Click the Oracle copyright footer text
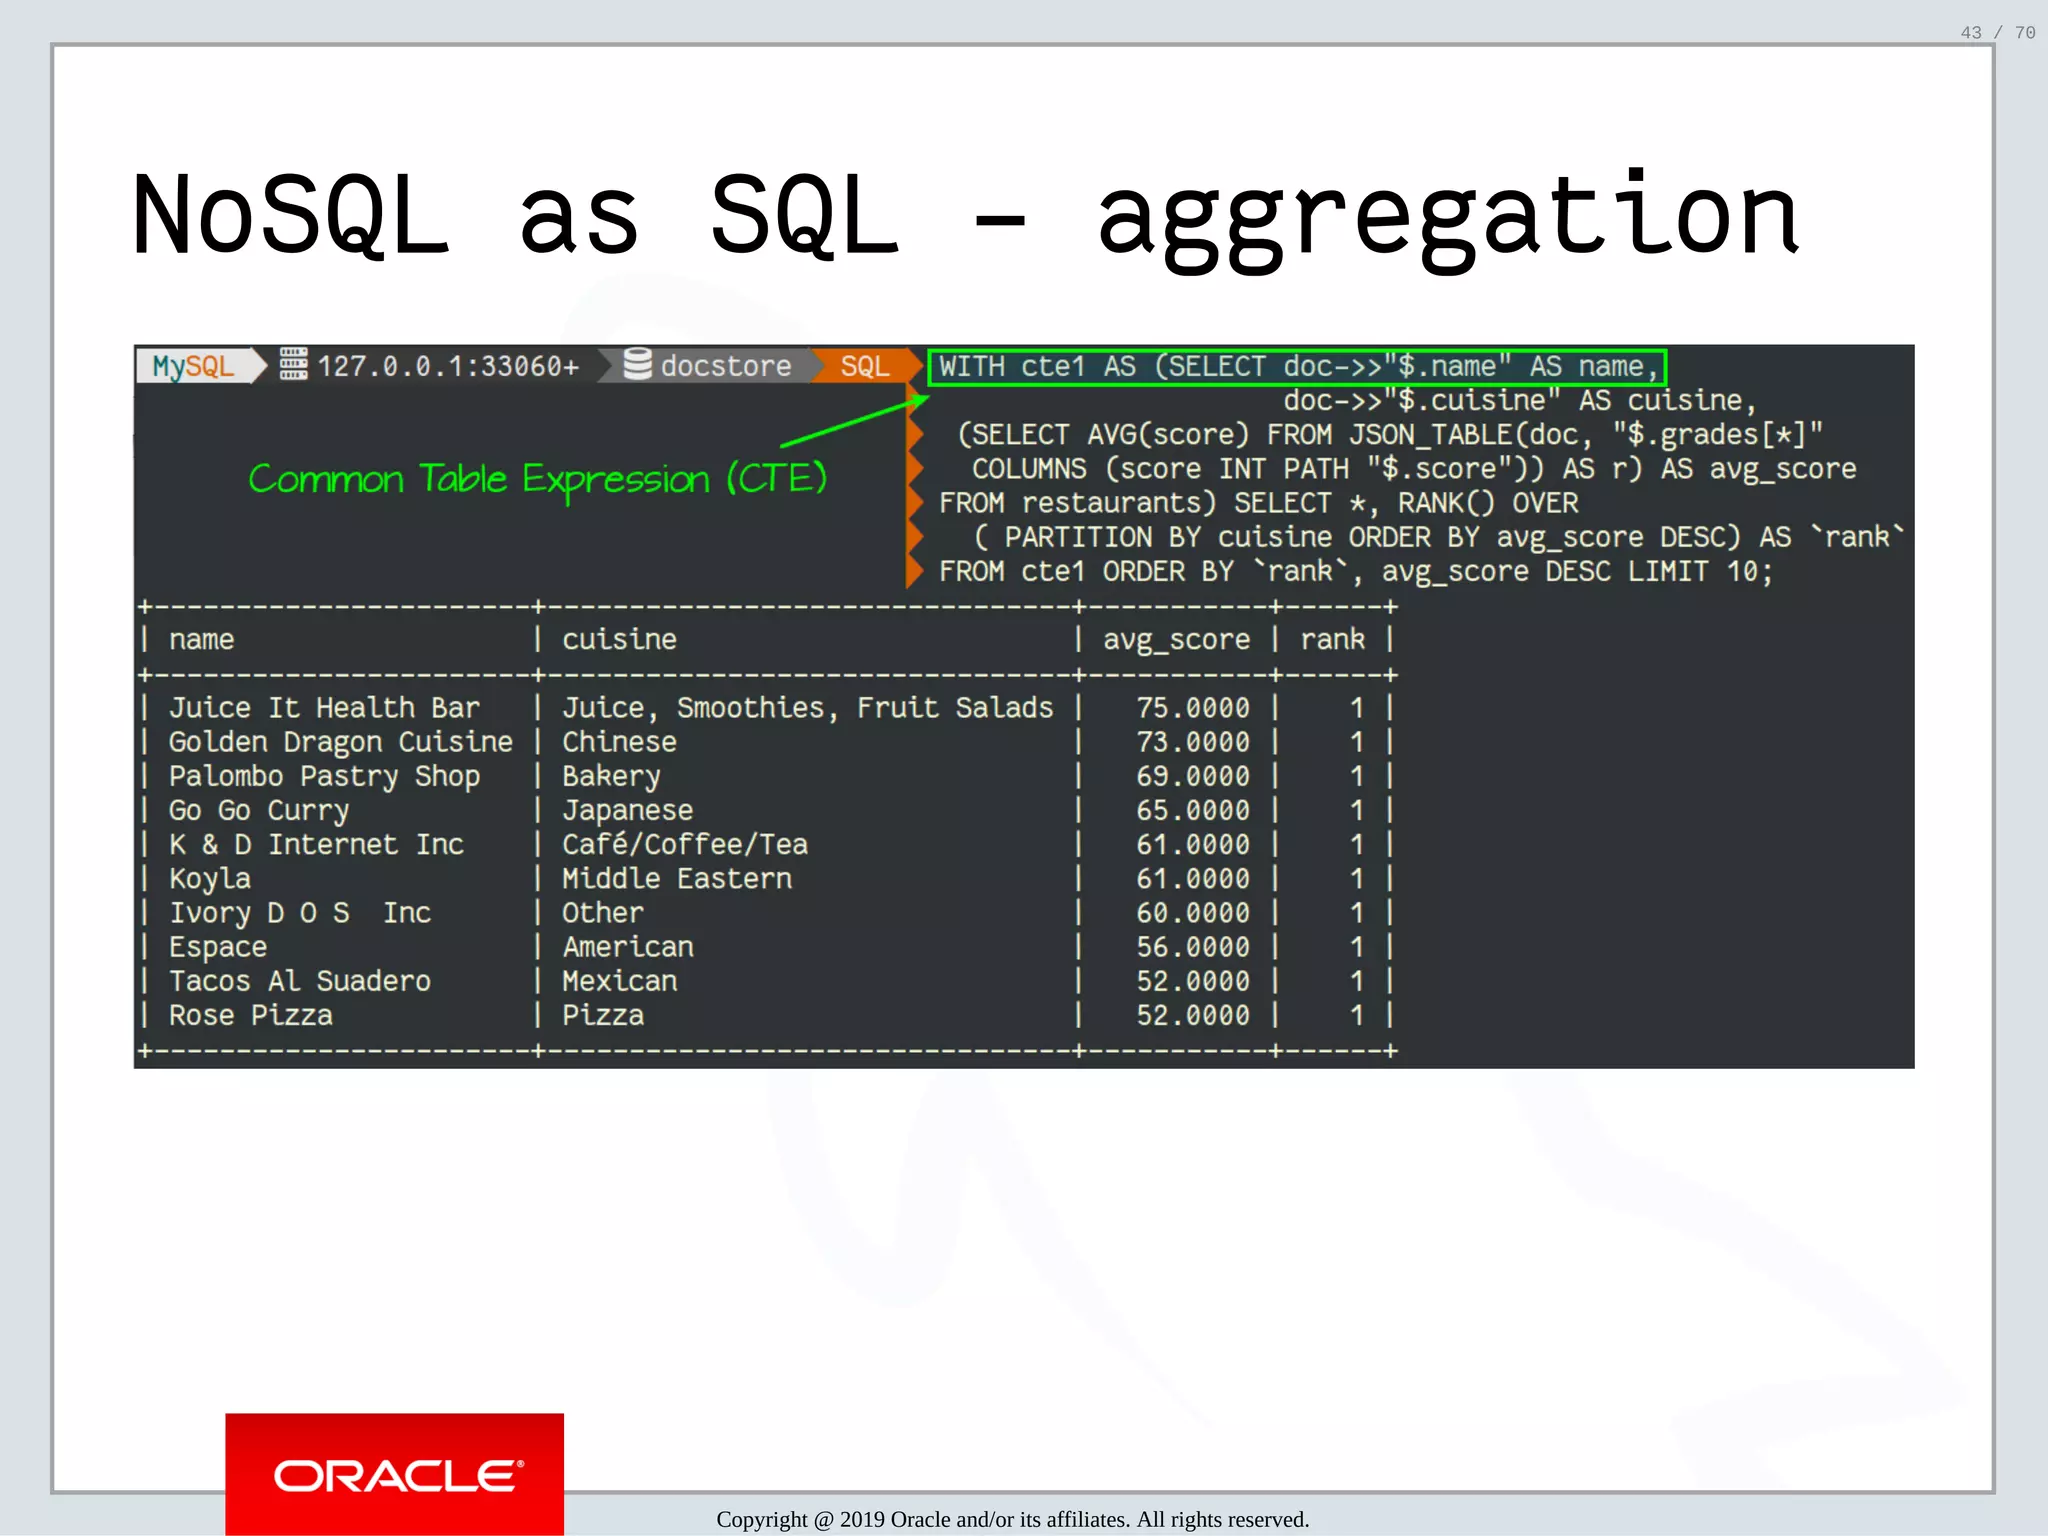 [x=1012, y=1519]
